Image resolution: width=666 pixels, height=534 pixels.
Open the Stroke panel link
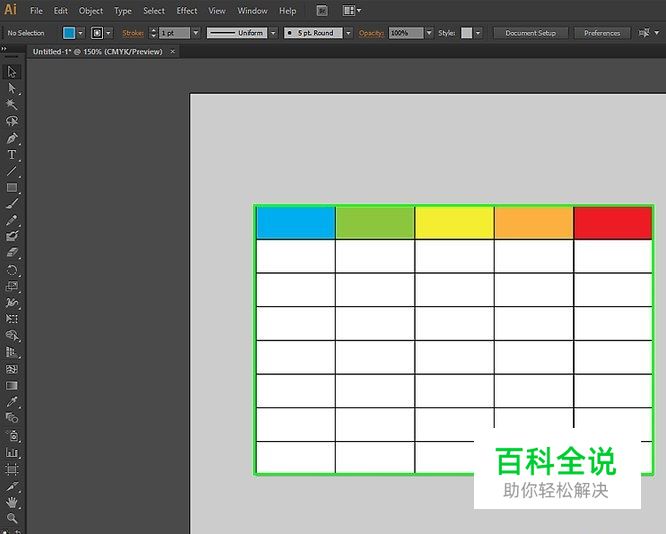click(x=133, y=33)
